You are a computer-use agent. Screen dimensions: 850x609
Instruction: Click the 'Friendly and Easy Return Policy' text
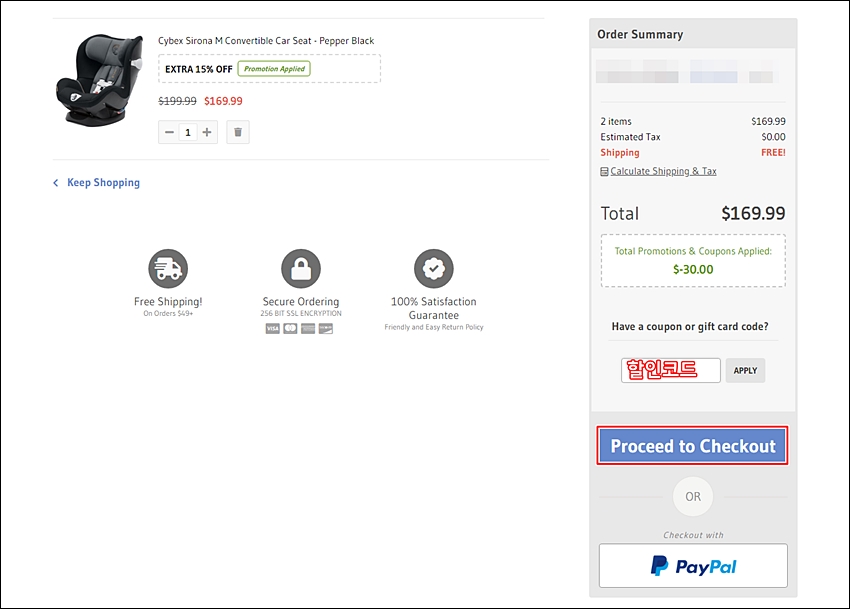pyautogui.click(x=434, y=327)
